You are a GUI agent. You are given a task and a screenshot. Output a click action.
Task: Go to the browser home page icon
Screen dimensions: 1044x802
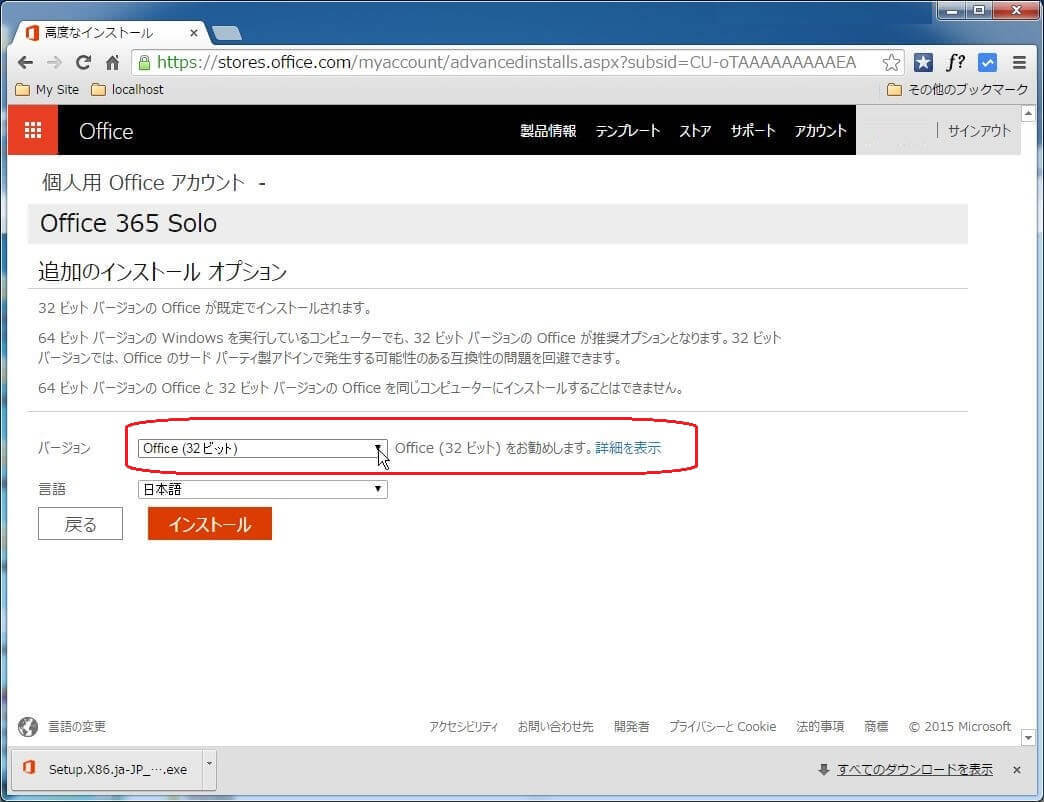coord(113,62)
